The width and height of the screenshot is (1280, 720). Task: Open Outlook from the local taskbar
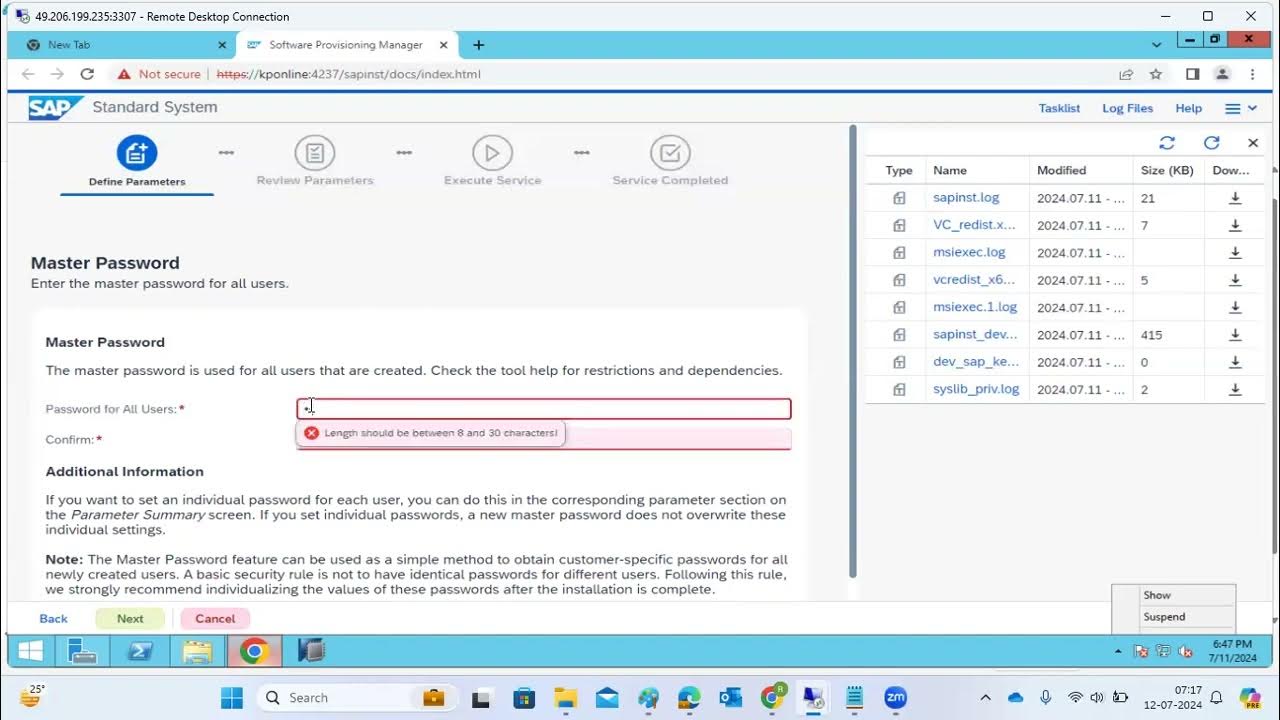tap(730, 697)
